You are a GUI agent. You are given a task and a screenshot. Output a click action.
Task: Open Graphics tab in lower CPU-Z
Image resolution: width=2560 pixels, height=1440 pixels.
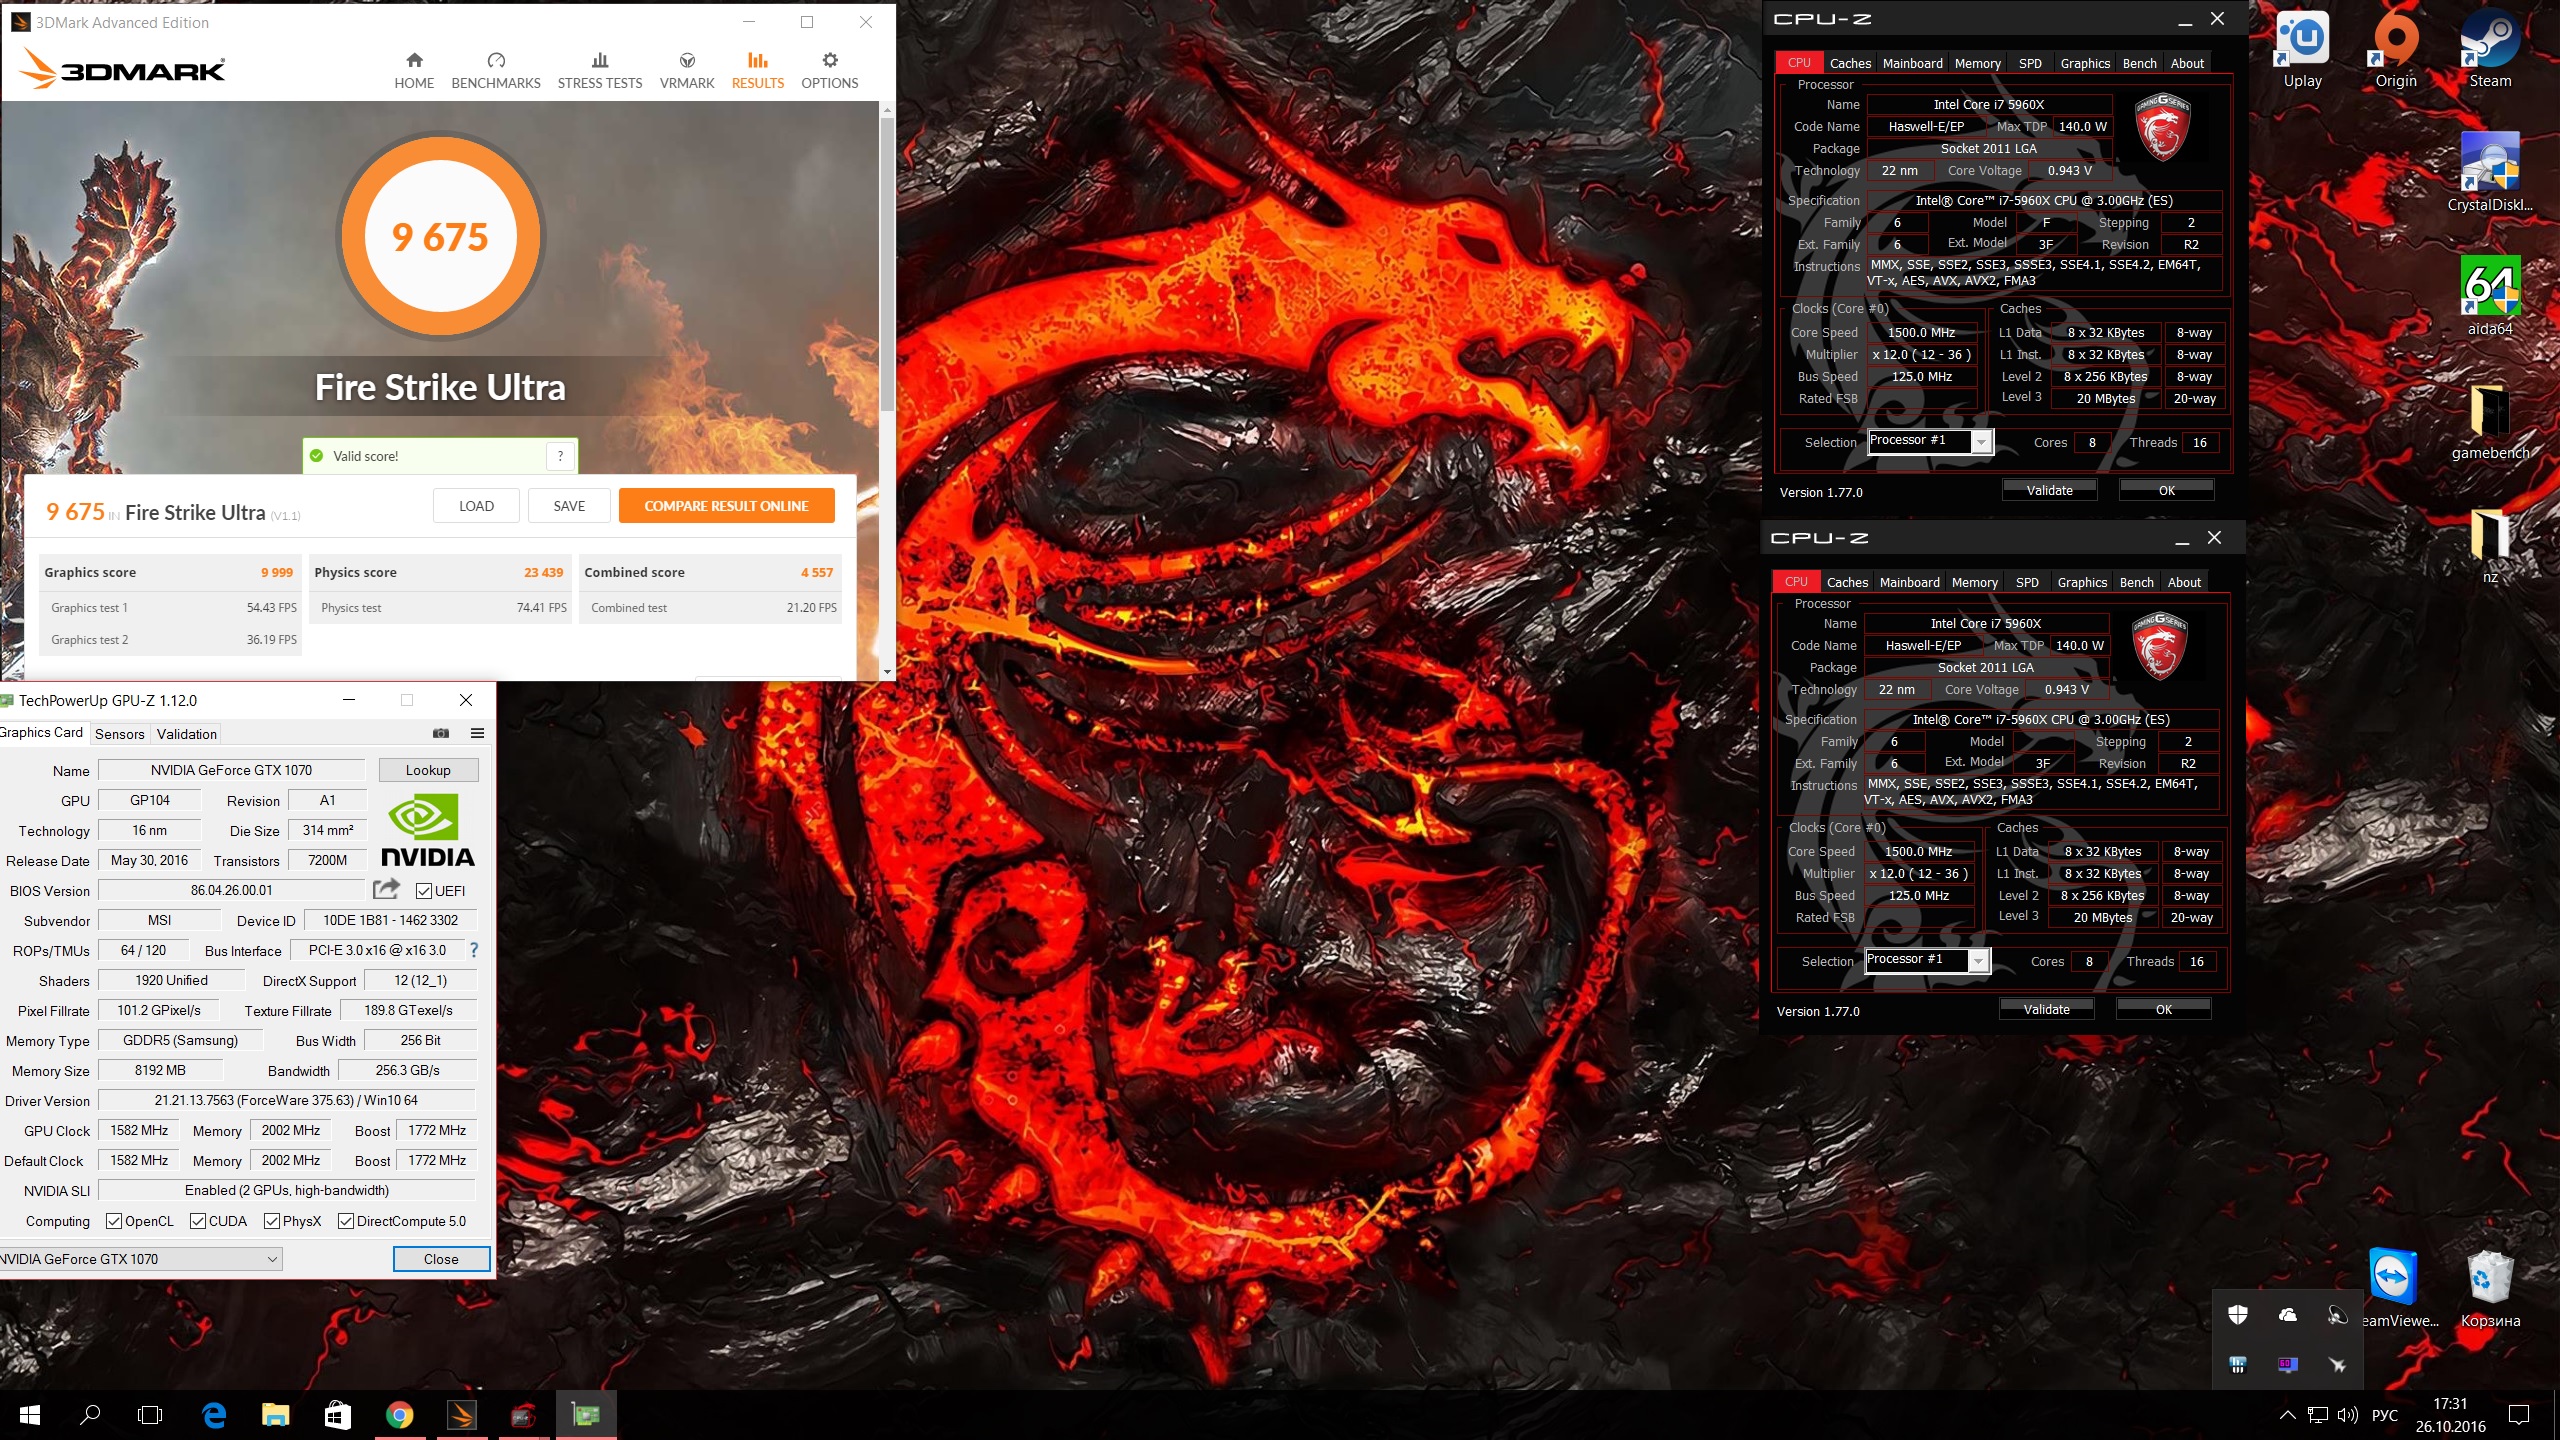point(2082,582)
